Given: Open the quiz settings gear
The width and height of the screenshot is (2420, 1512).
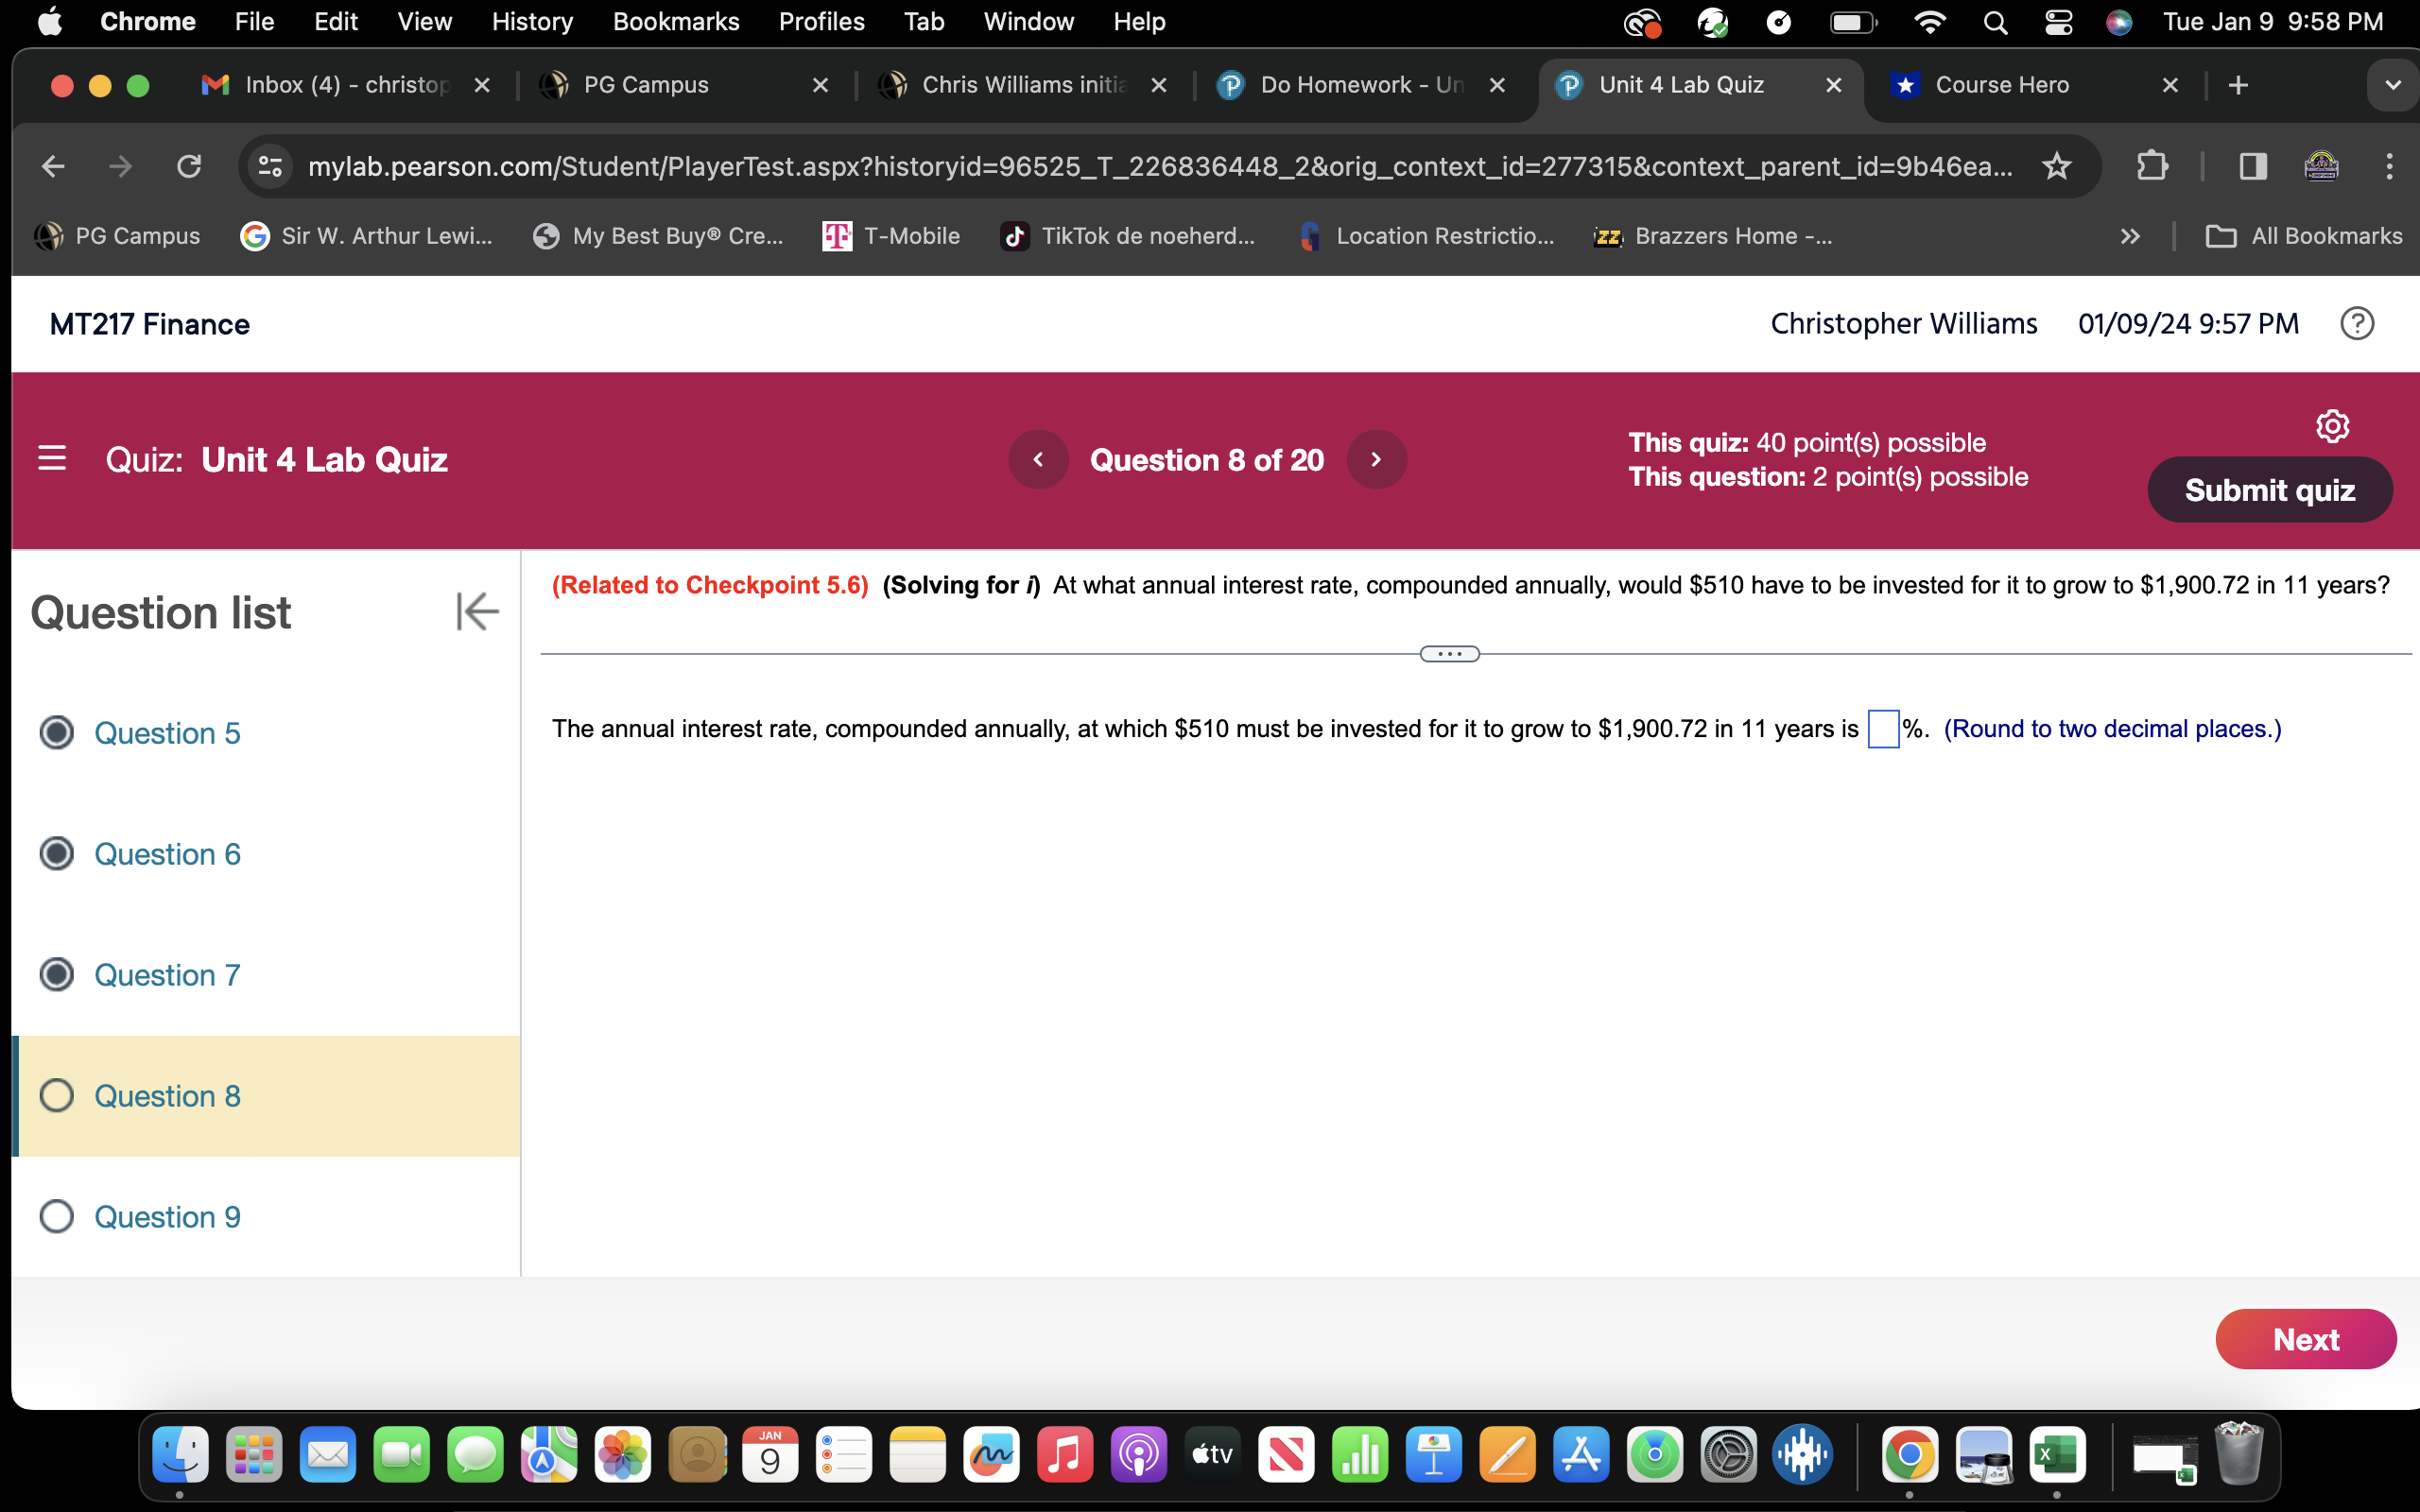Looking at the screenshot, I should click(2333, 426).
